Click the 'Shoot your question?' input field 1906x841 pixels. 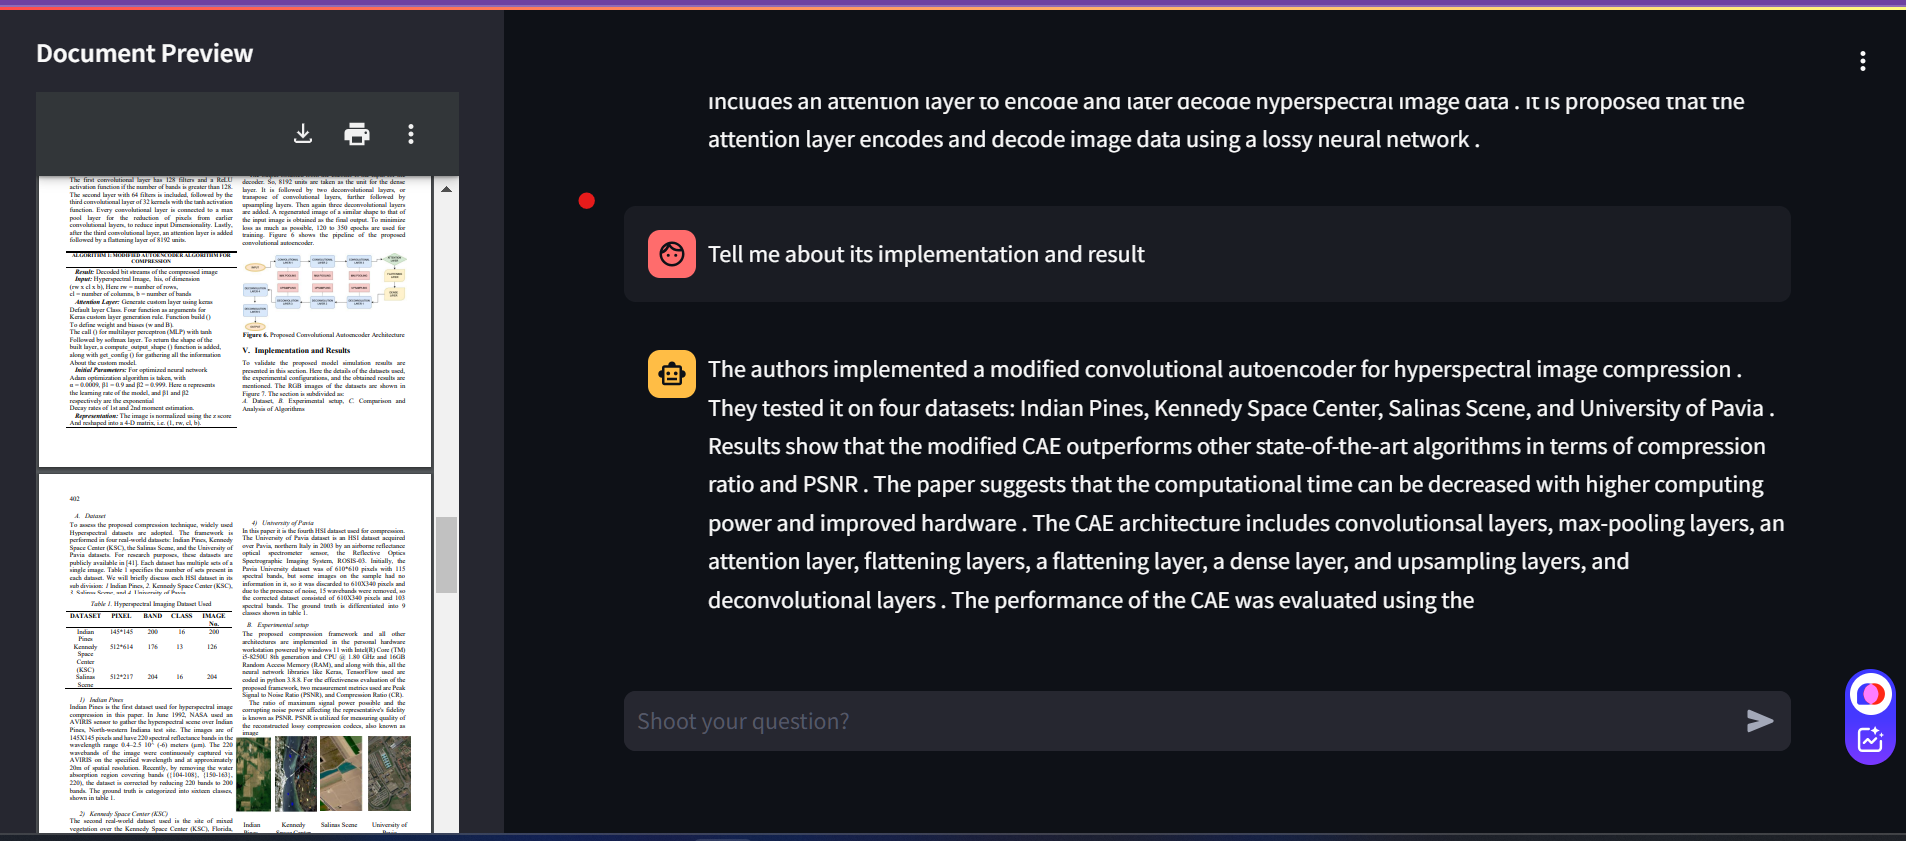[x=1100, y=720]
